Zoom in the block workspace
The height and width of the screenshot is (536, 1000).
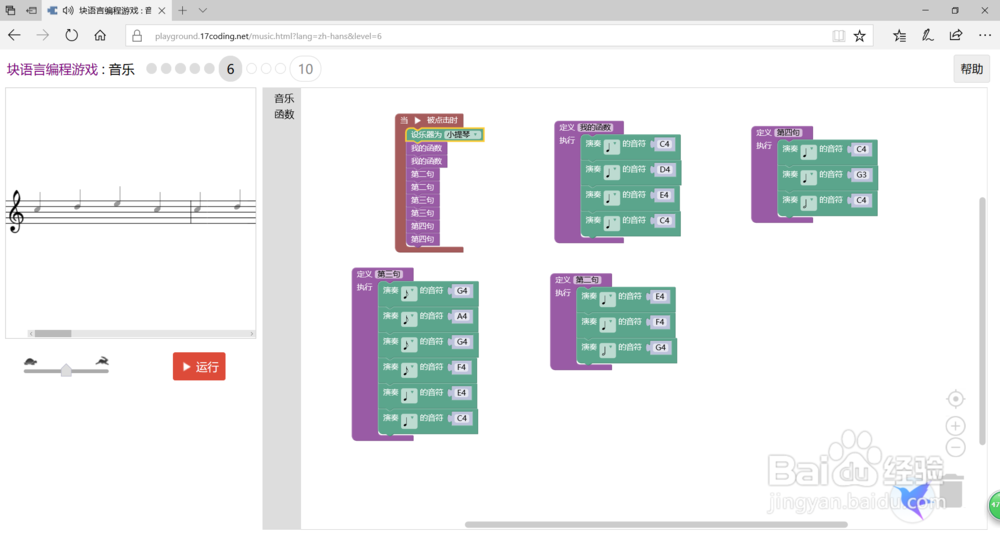(955, 426)
